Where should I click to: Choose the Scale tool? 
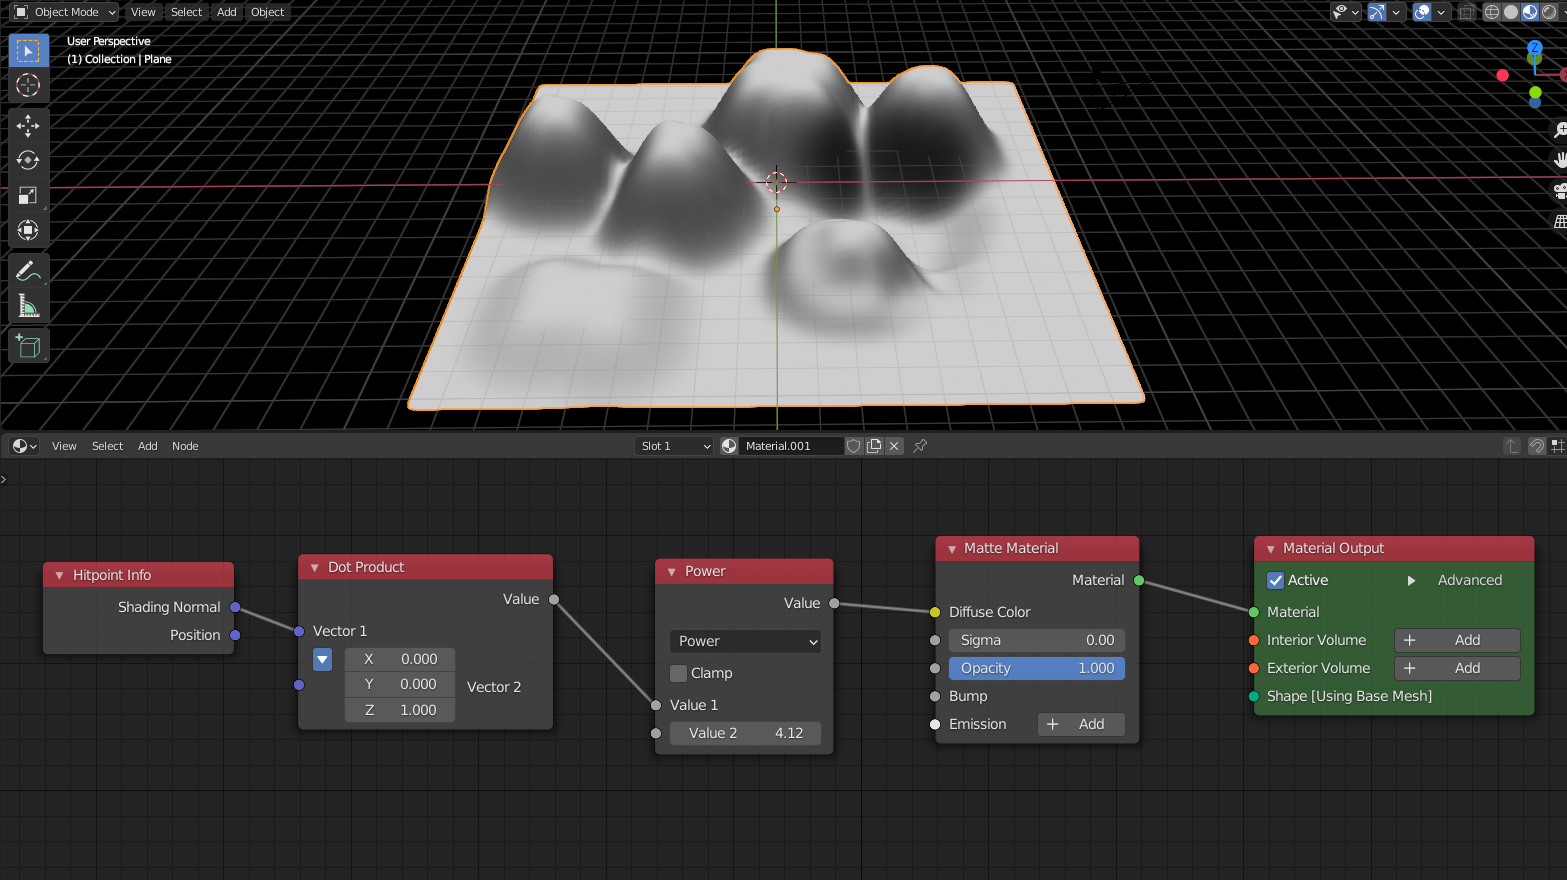coord(28,196)
